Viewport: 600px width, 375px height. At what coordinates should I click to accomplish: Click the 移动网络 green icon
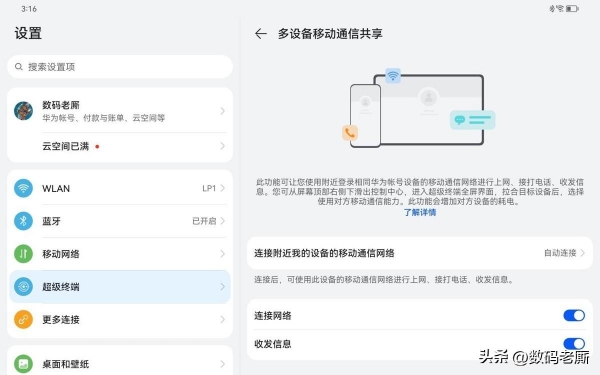(23, 254)
